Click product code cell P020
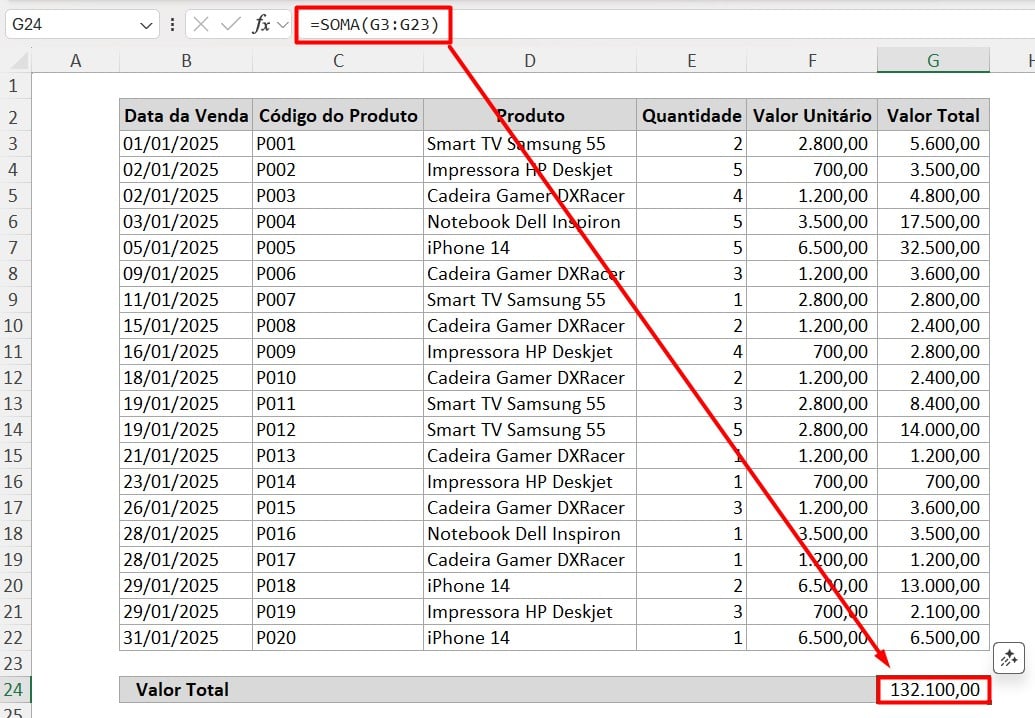 click(338, 637)
